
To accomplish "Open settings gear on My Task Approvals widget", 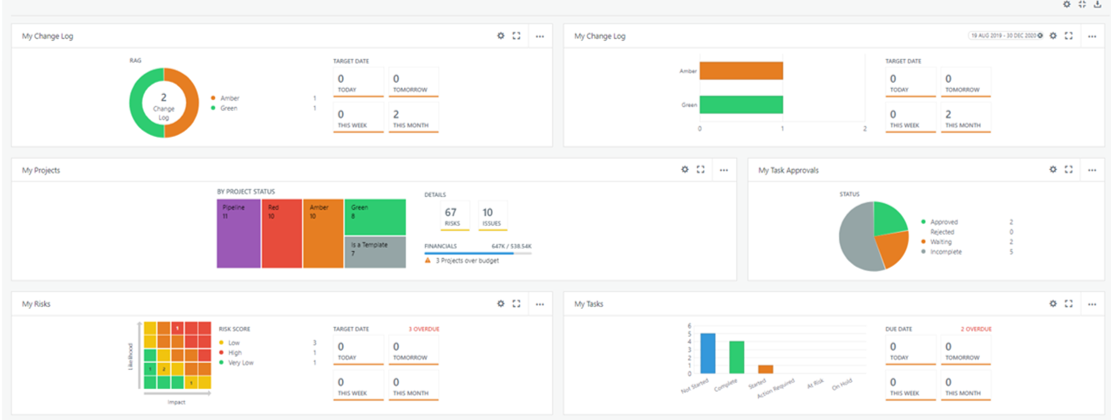I will point(1053,170).
